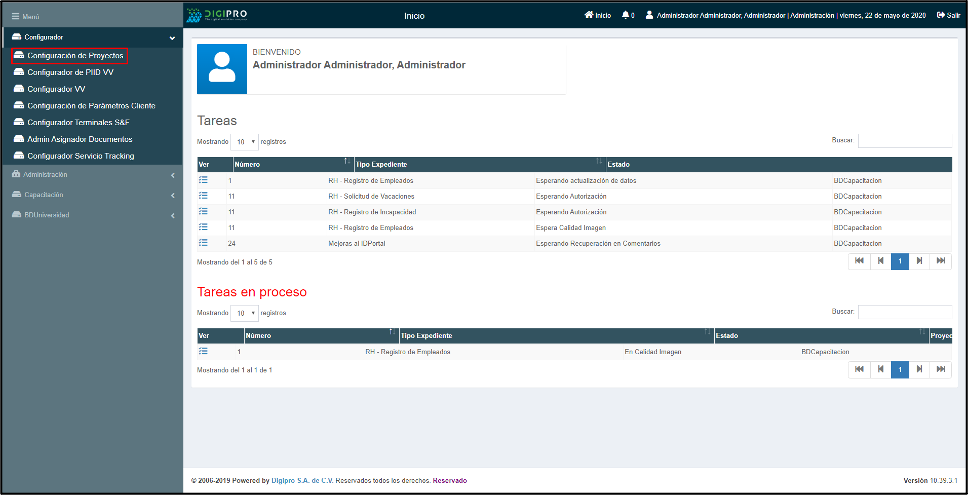Go to next page in Tareas en proceso
968x496 pixels.
(x=920, y=370)
